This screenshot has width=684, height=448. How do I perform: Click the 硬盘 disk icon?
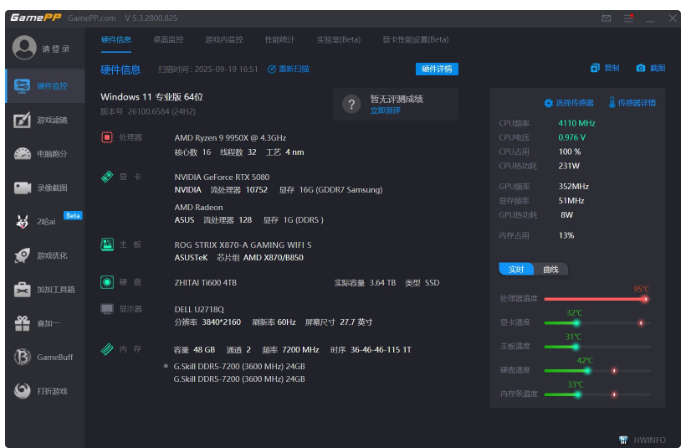pos(107,282)
